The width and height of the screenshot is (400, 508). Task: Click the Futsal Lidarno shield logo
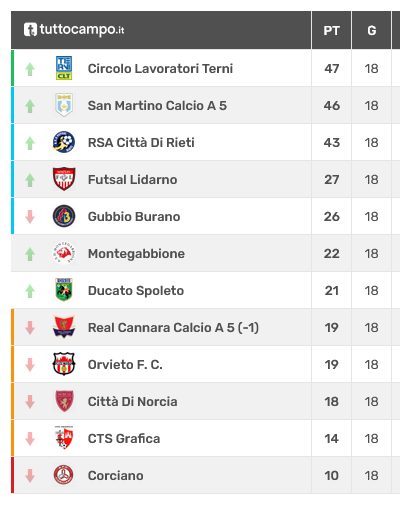[64, 179]
